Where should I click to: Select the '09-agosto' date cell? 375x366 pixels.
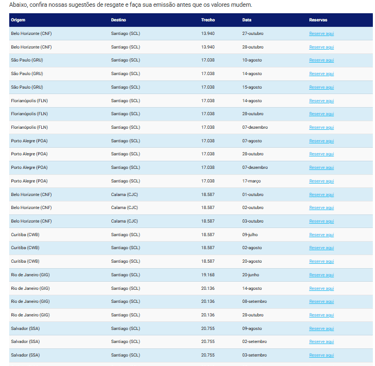point(252,329)
